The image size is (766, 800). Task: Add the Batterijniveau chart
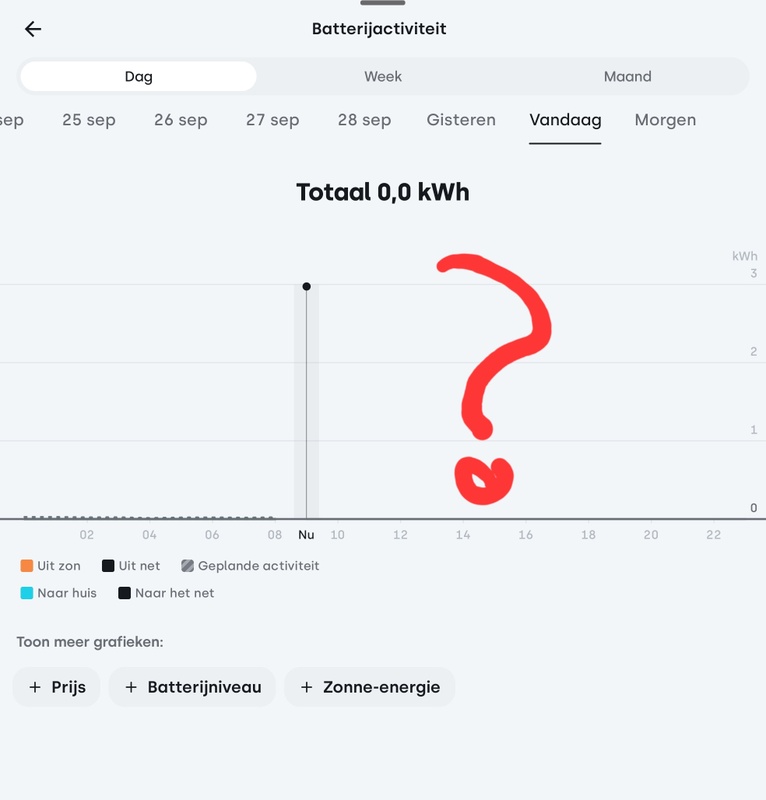pos(192,687)
